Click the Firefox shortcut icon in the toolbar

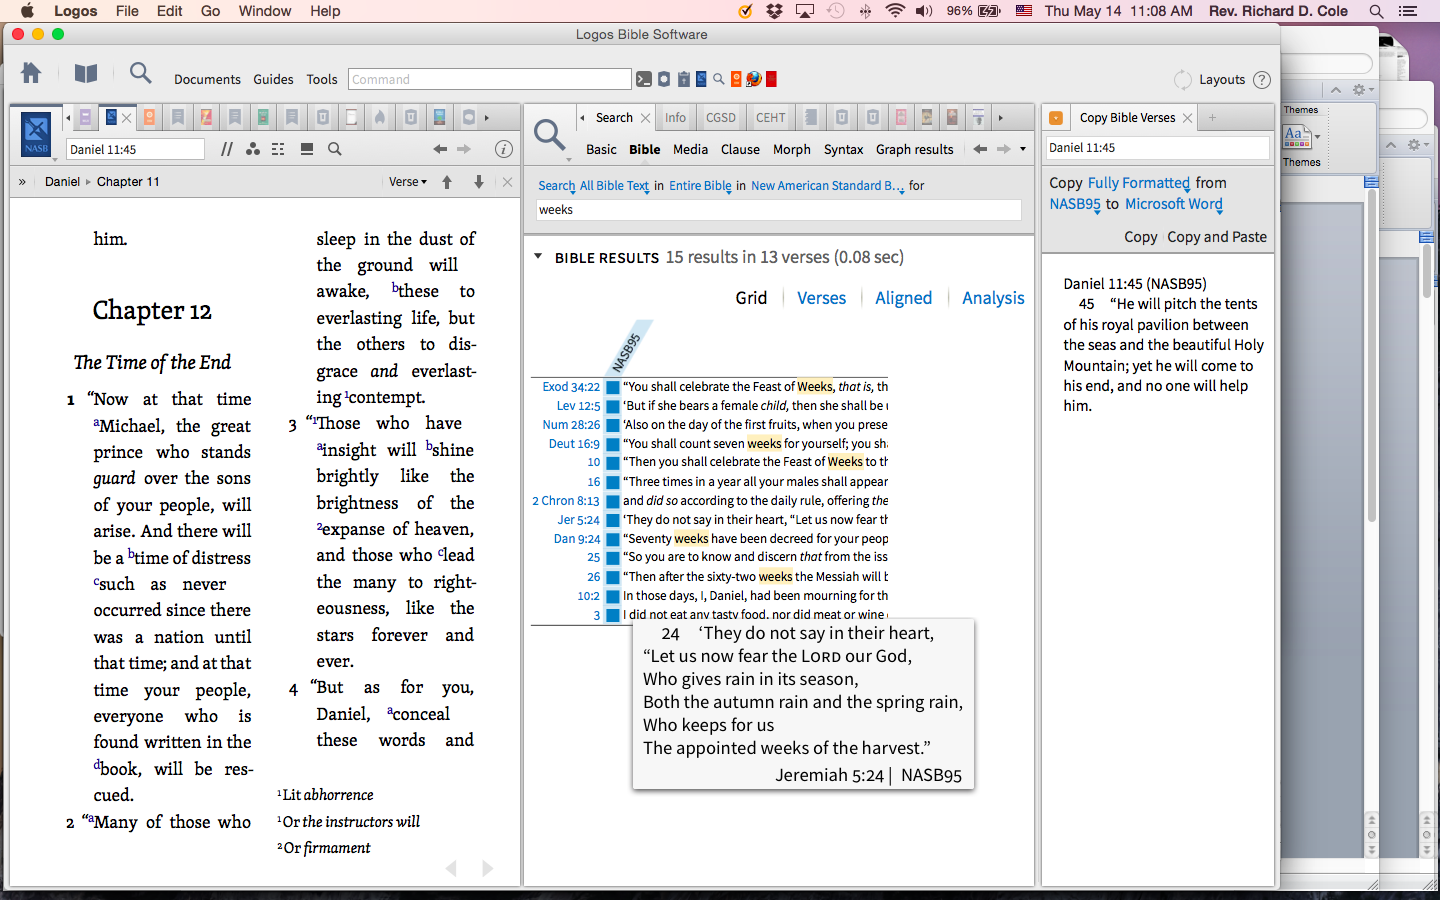(754, 79)
